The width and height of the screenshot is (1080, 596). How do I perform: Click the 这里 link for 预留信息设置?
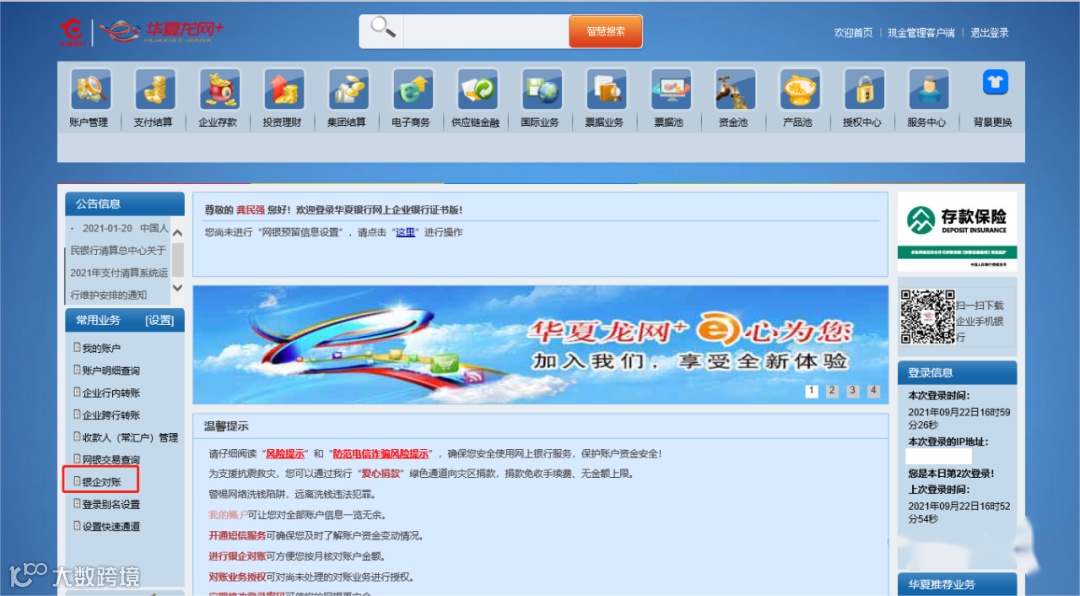405,232
